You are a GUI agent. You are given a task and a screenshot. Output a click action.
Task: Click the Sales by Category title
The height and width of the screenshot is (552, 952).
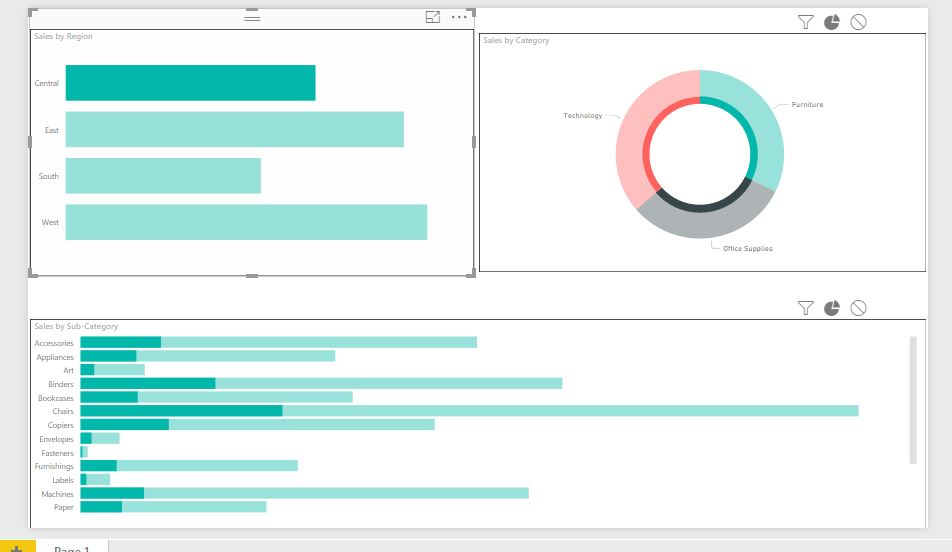(516, 40)
